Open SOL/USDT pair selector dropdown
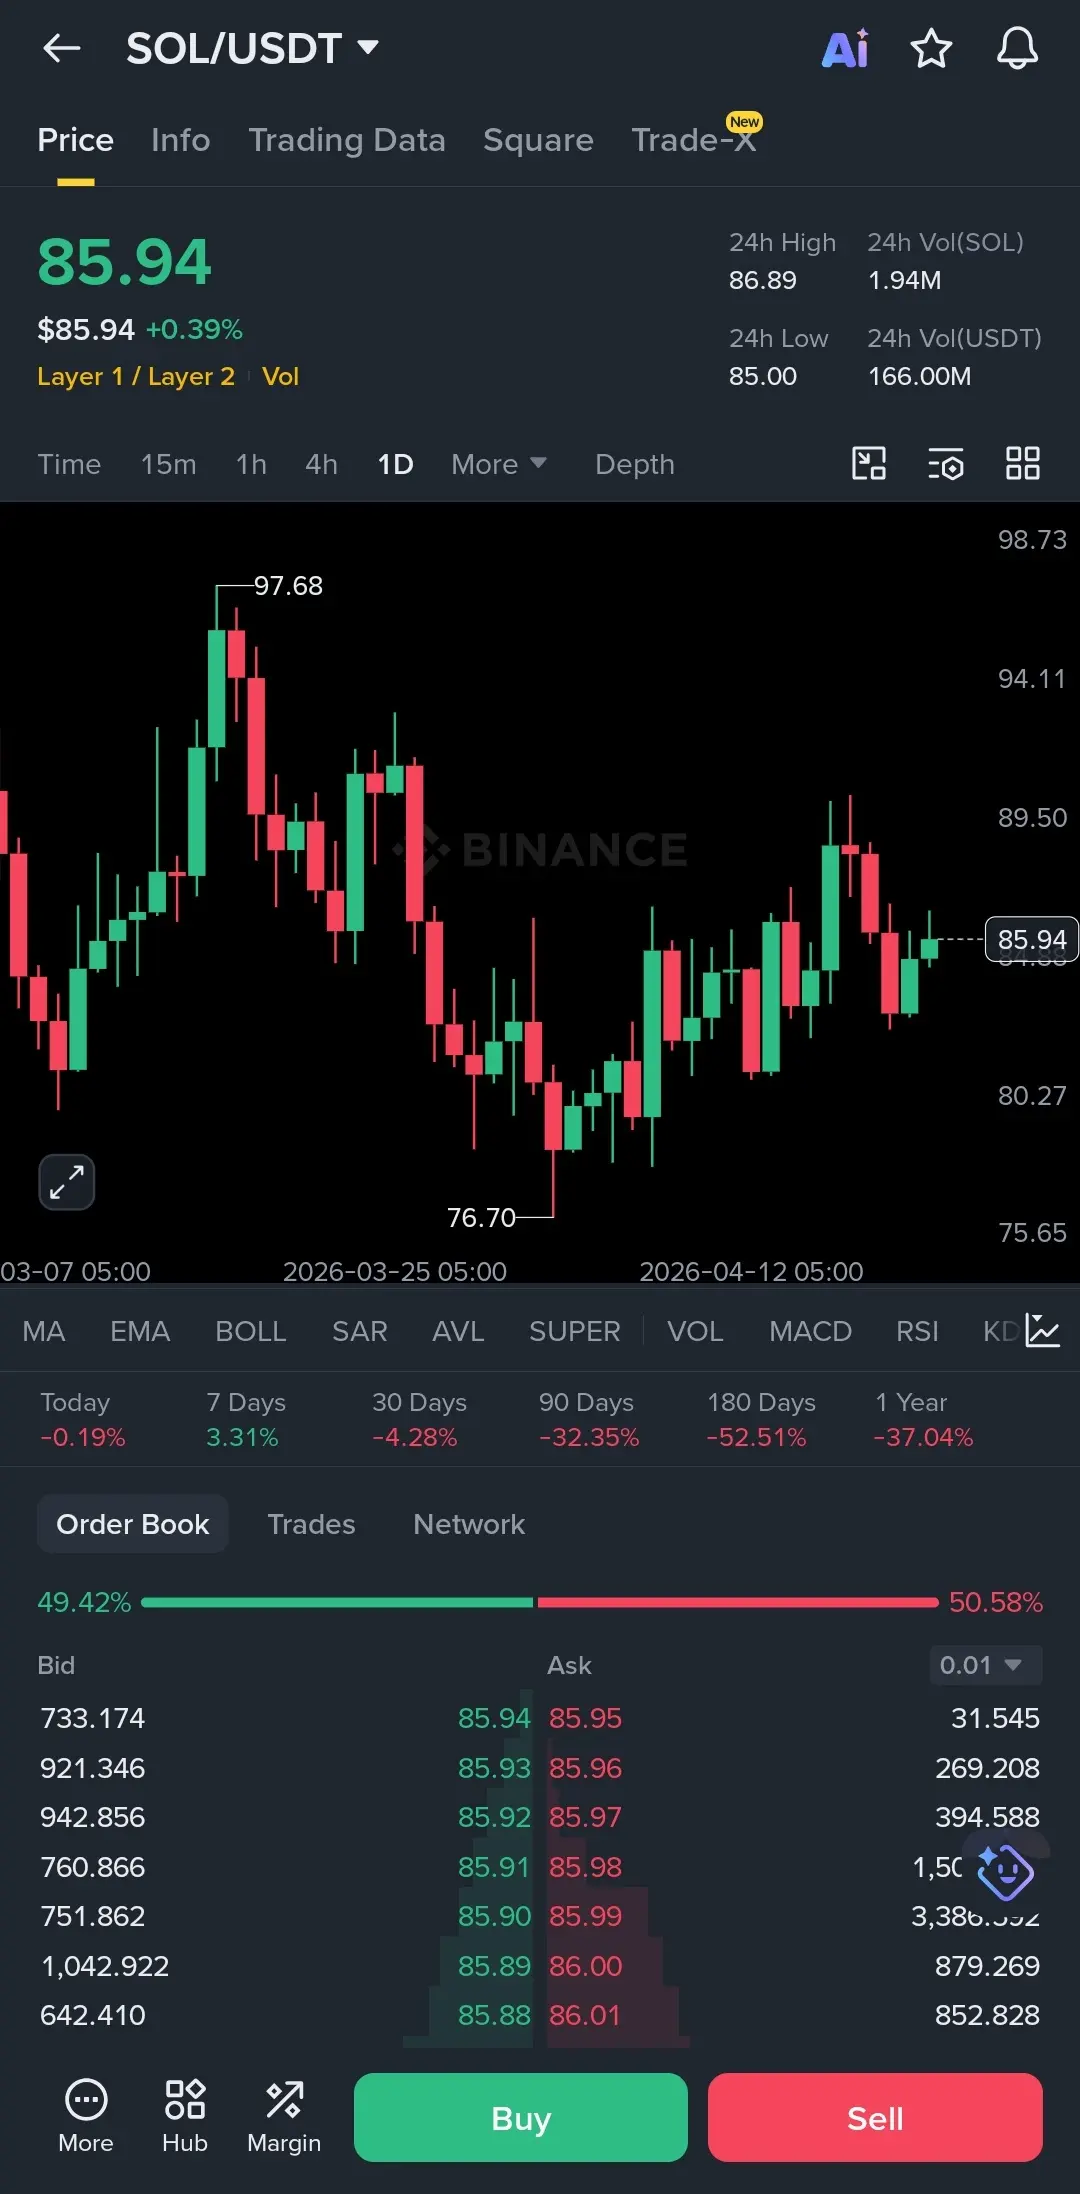1080x2194 pixels. pyautogui.click(x=252, y=48)
